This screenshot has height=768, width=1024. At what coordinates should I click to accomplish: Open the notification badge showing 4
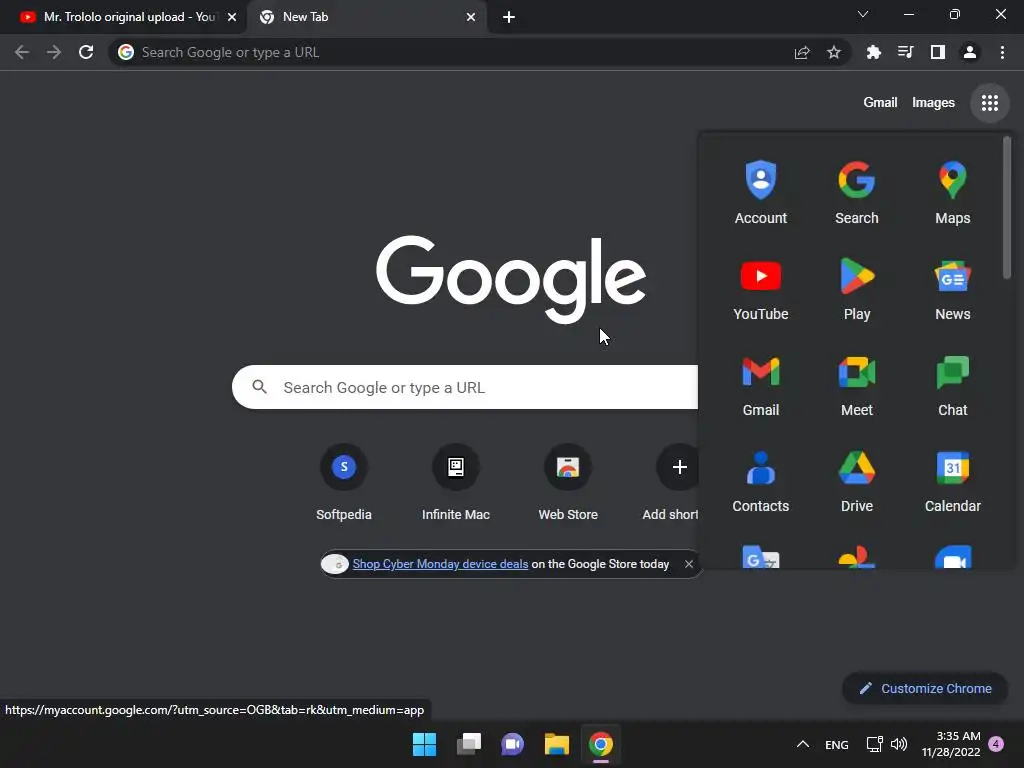point(995,744)
